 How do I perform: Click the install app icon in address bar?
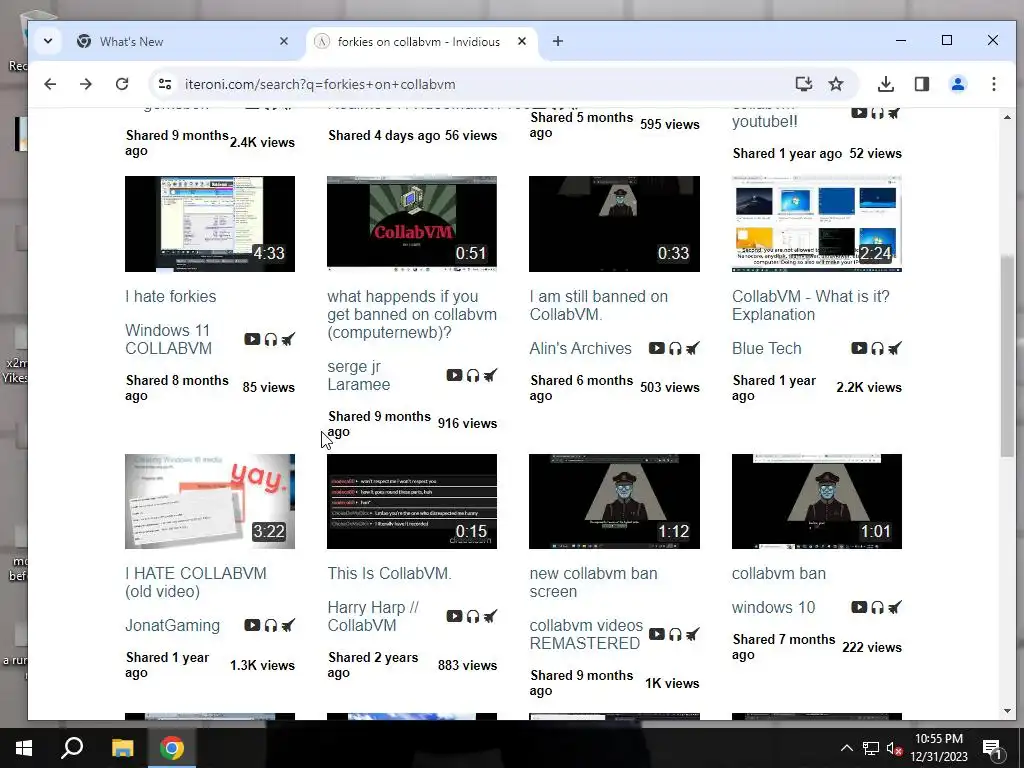click(x=804, y=84)
